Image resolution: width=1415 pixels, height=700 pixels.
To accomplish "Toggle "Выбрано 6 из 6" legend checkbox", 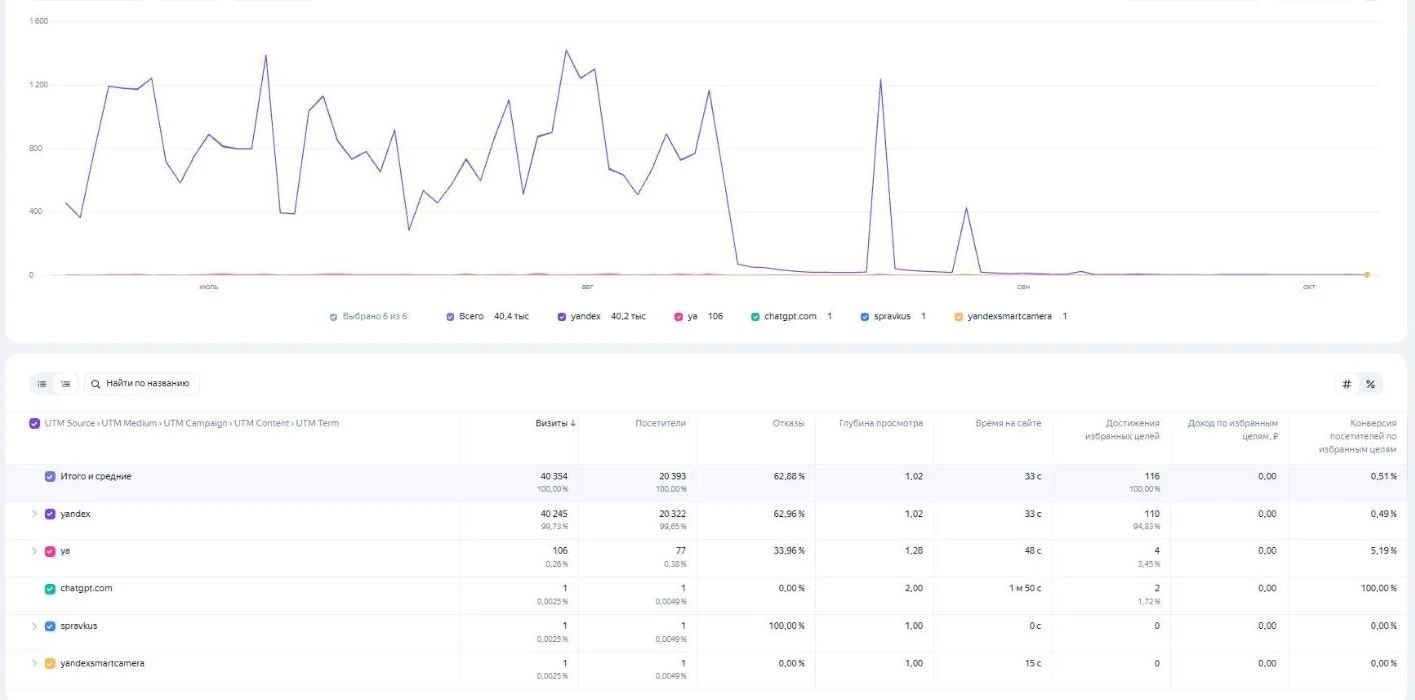I will 334,316.
